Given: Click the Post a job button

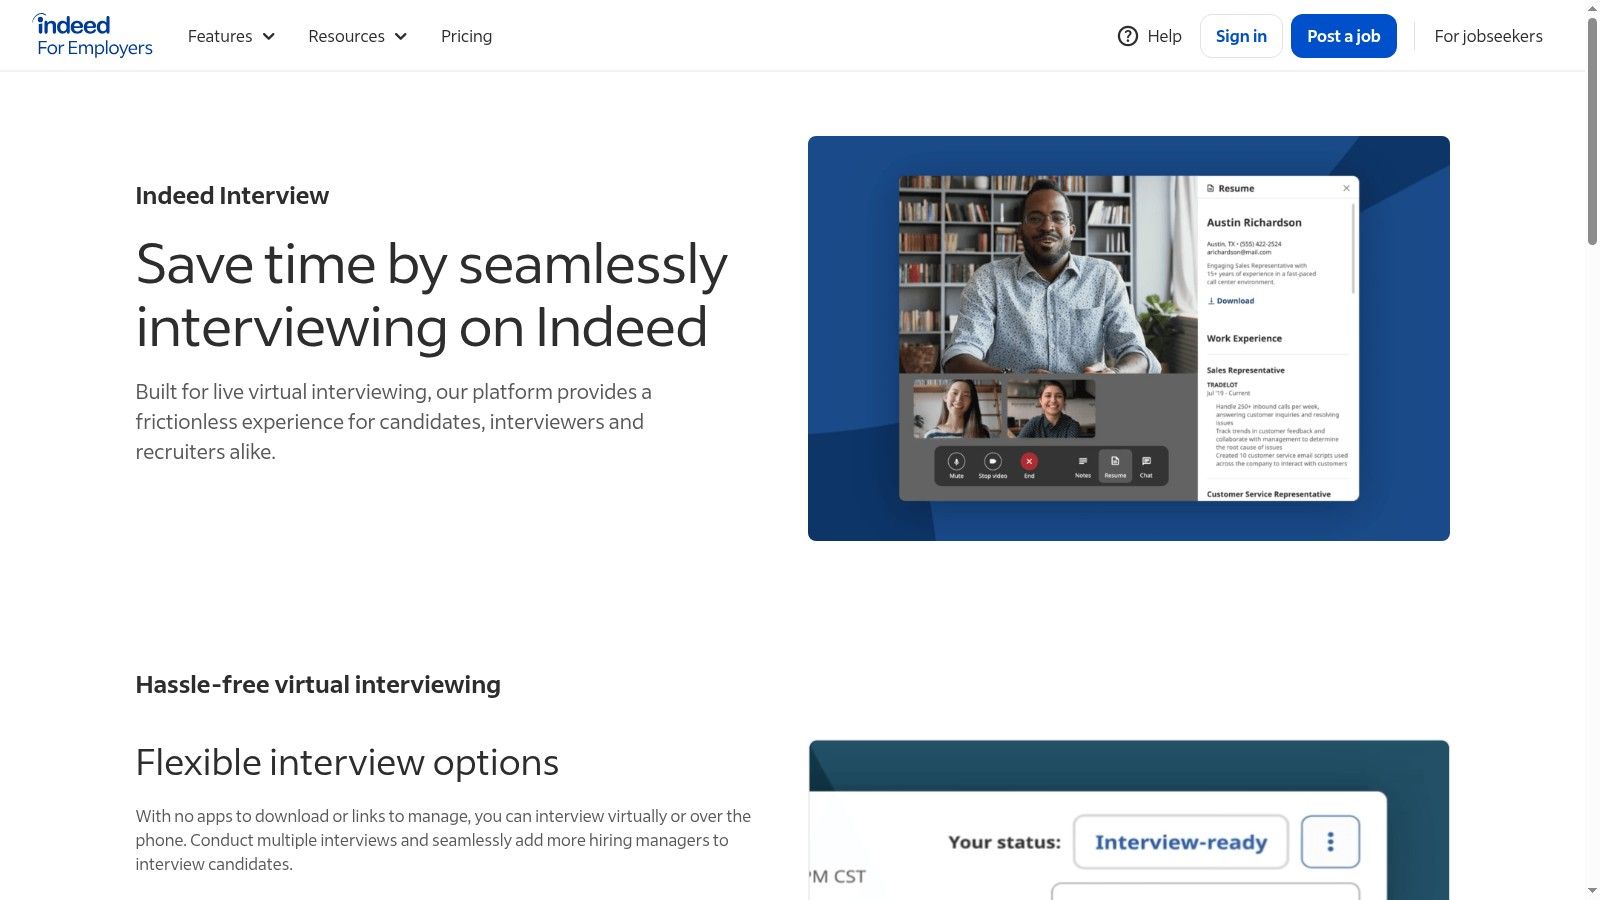Looking at the screenshot, I should 1343,36.
